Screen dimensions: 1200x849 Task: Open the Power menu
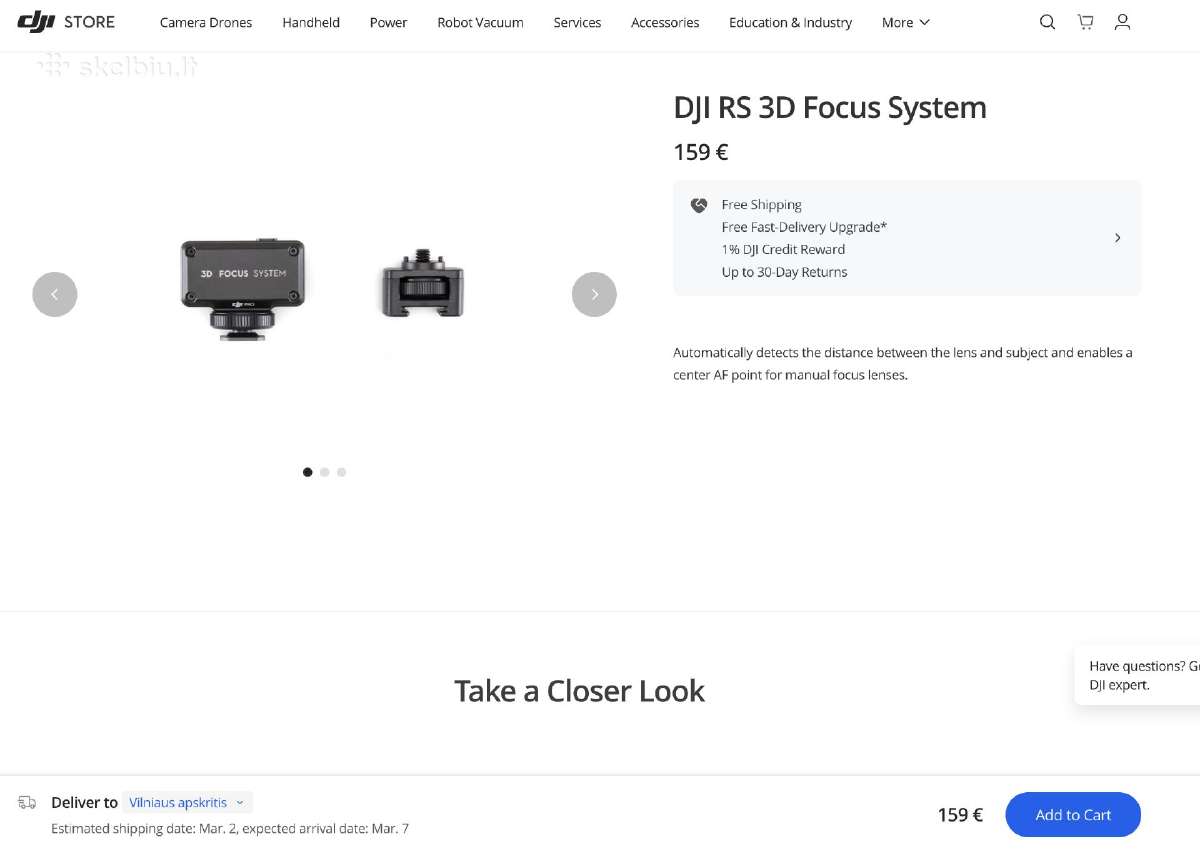(x=388, y=22)
